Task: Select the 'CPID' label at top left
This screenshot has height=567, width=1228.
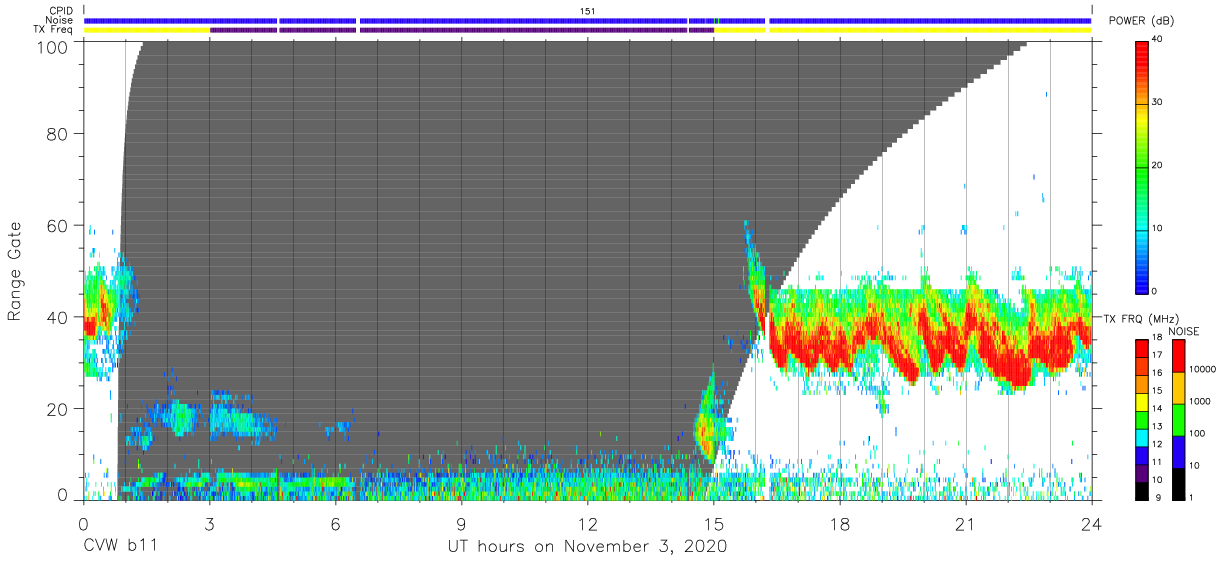Action: tap(63, 11)
